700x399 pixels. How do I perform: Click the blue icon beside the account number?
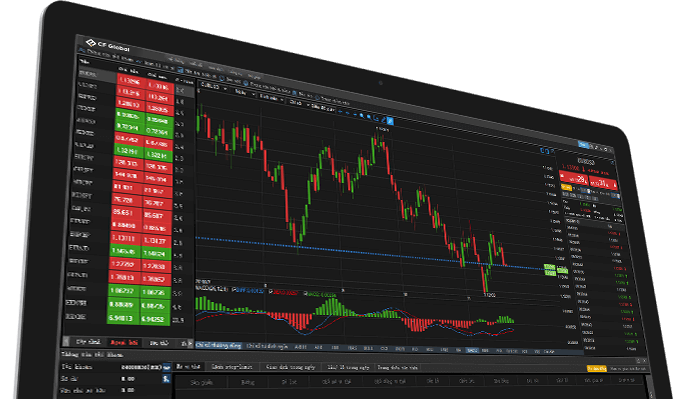[x=167, y=367]
